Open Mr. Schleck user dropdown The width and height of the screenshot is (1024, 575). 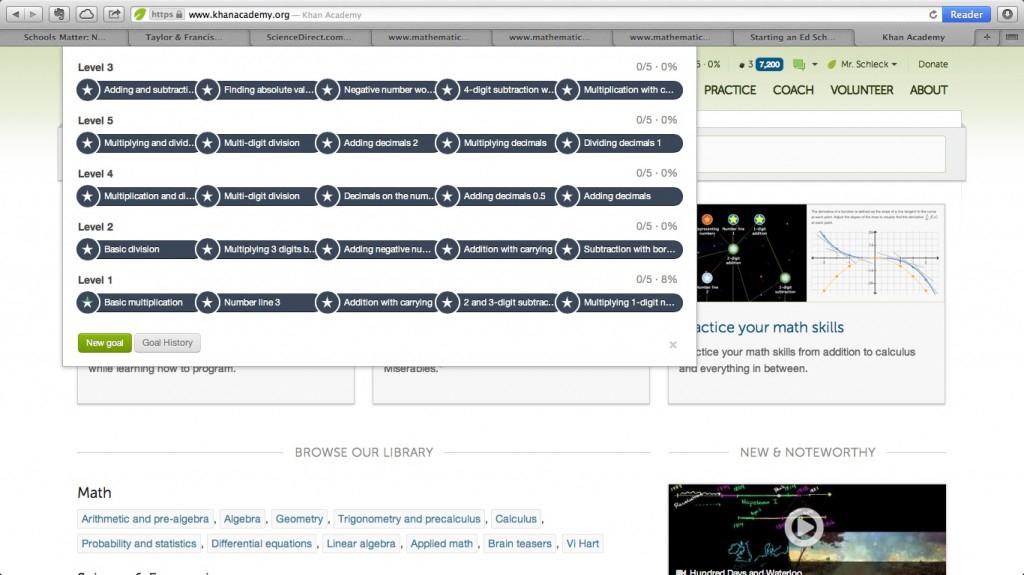tap(862, 64)
